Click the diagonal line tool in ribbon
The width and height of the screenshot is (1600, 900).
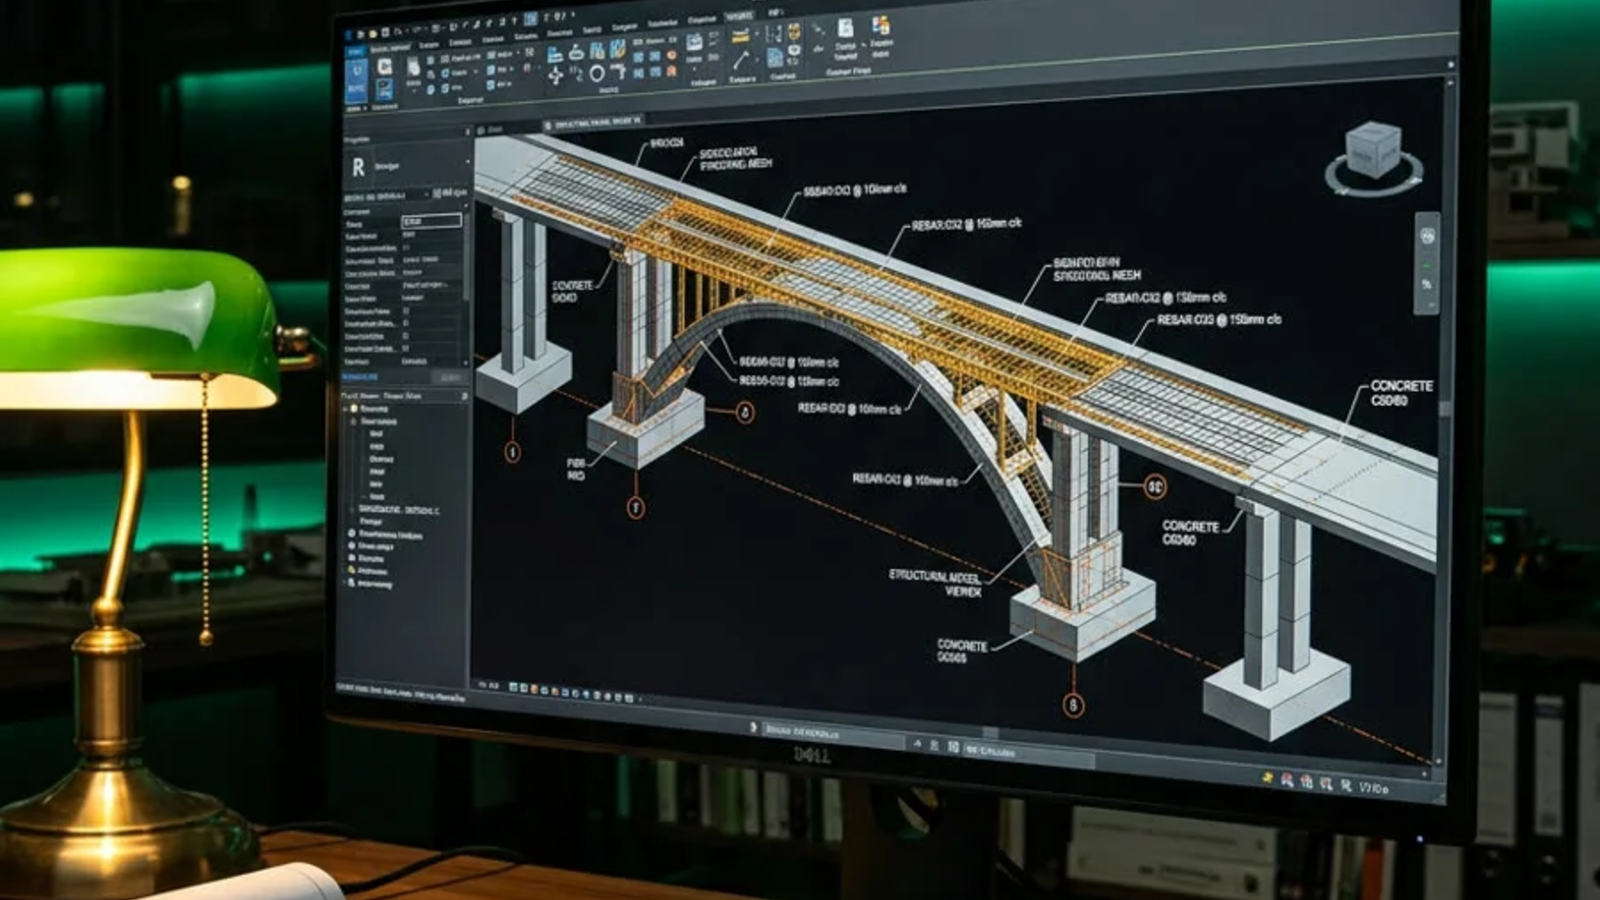[741, 60]
